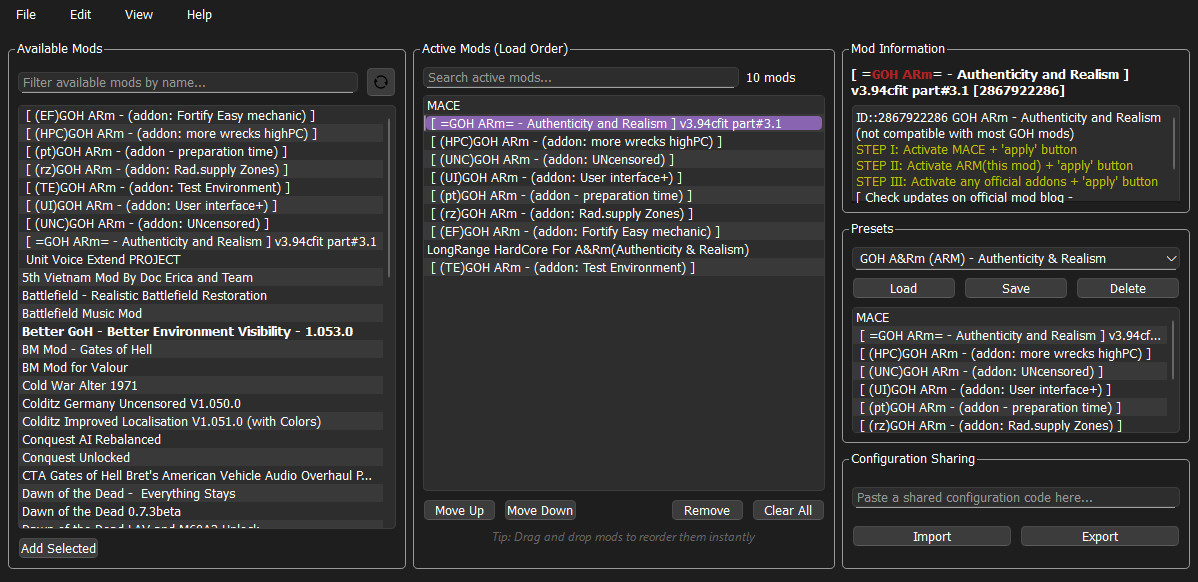The width and height of the screenshot is (1198, 582).
Task: Remove the selected active mod
Action: pos(706,510)
